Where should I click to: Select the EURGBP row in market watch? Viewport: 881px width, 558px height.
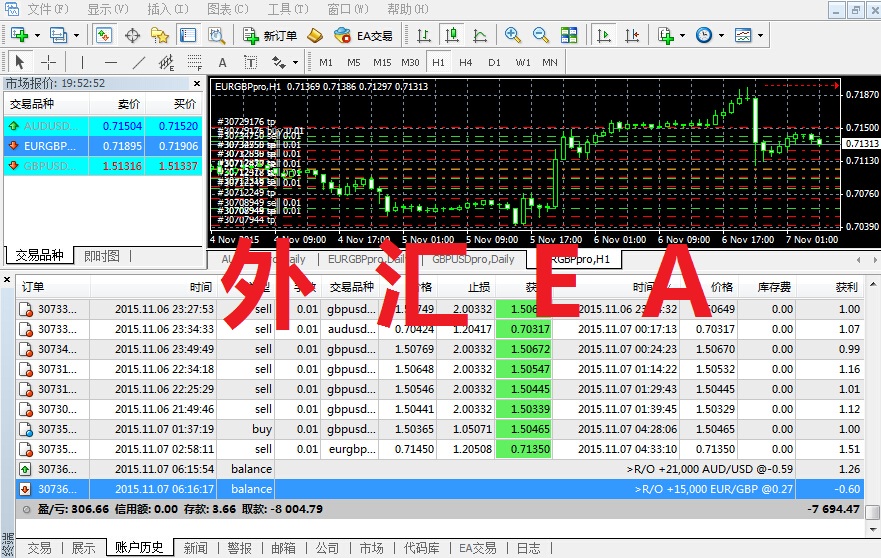point(103,146)
